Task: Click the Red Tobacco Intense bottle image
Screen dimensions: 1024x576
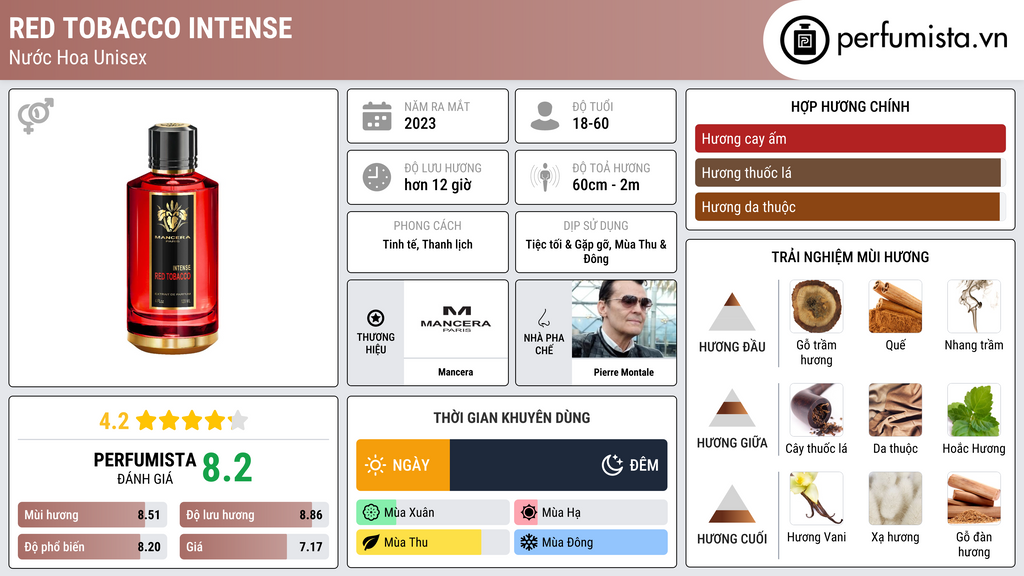Action: coord(173,238)
